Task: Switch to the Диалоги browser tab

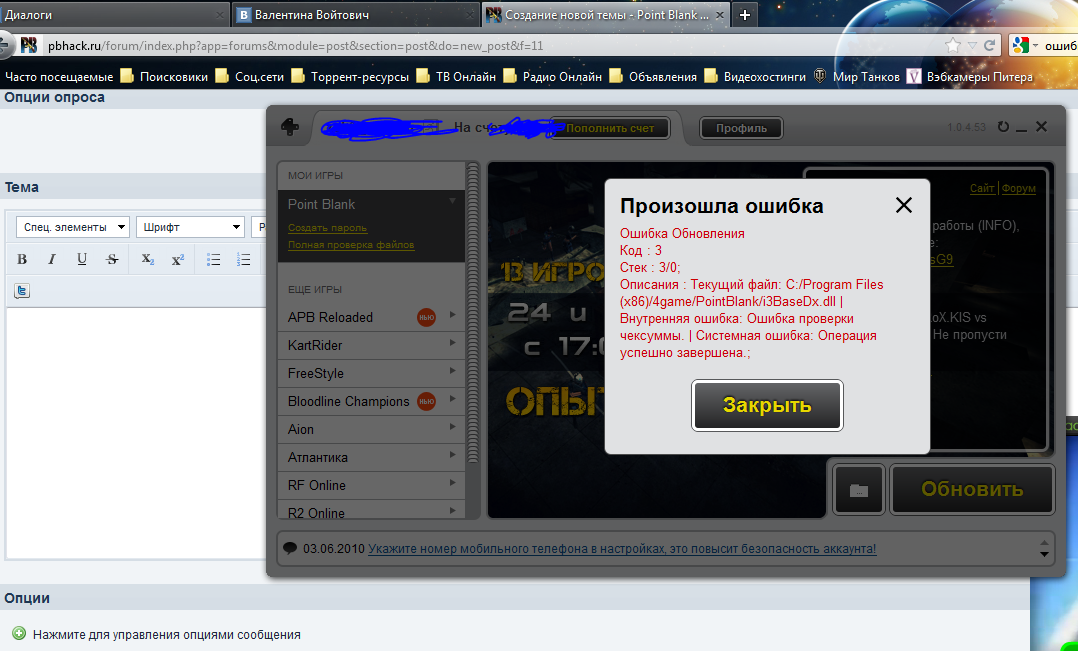Action: click(113, 14)
